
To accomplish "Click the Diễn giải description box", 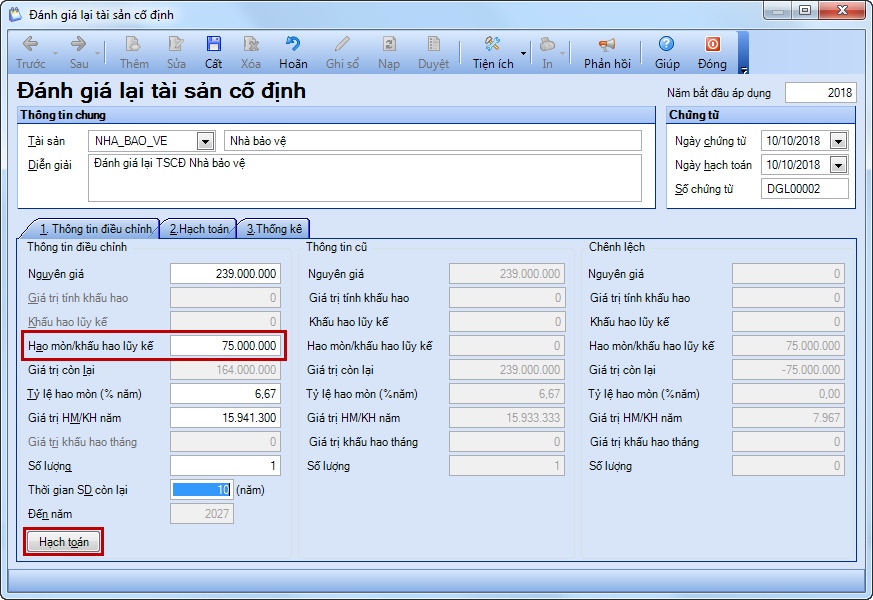I will 365,178.
